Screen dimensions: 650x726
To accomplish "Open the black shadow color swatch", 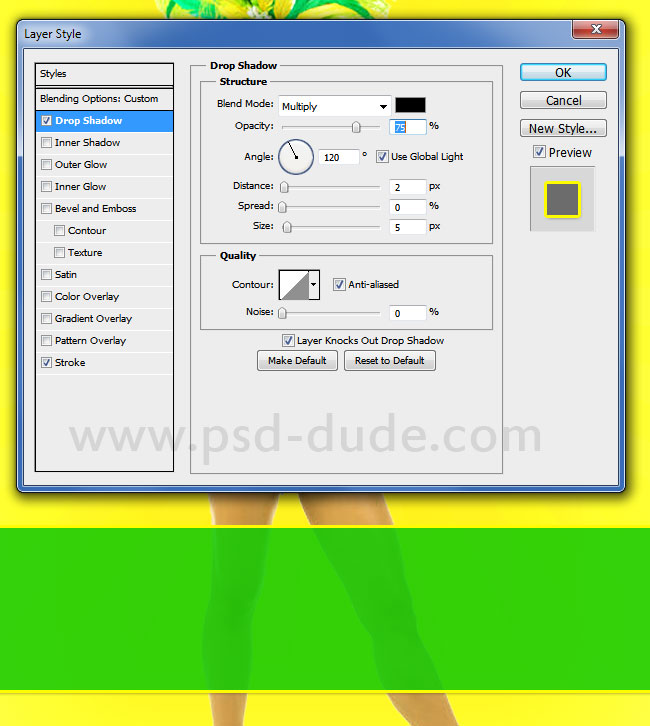I will 410,105.
